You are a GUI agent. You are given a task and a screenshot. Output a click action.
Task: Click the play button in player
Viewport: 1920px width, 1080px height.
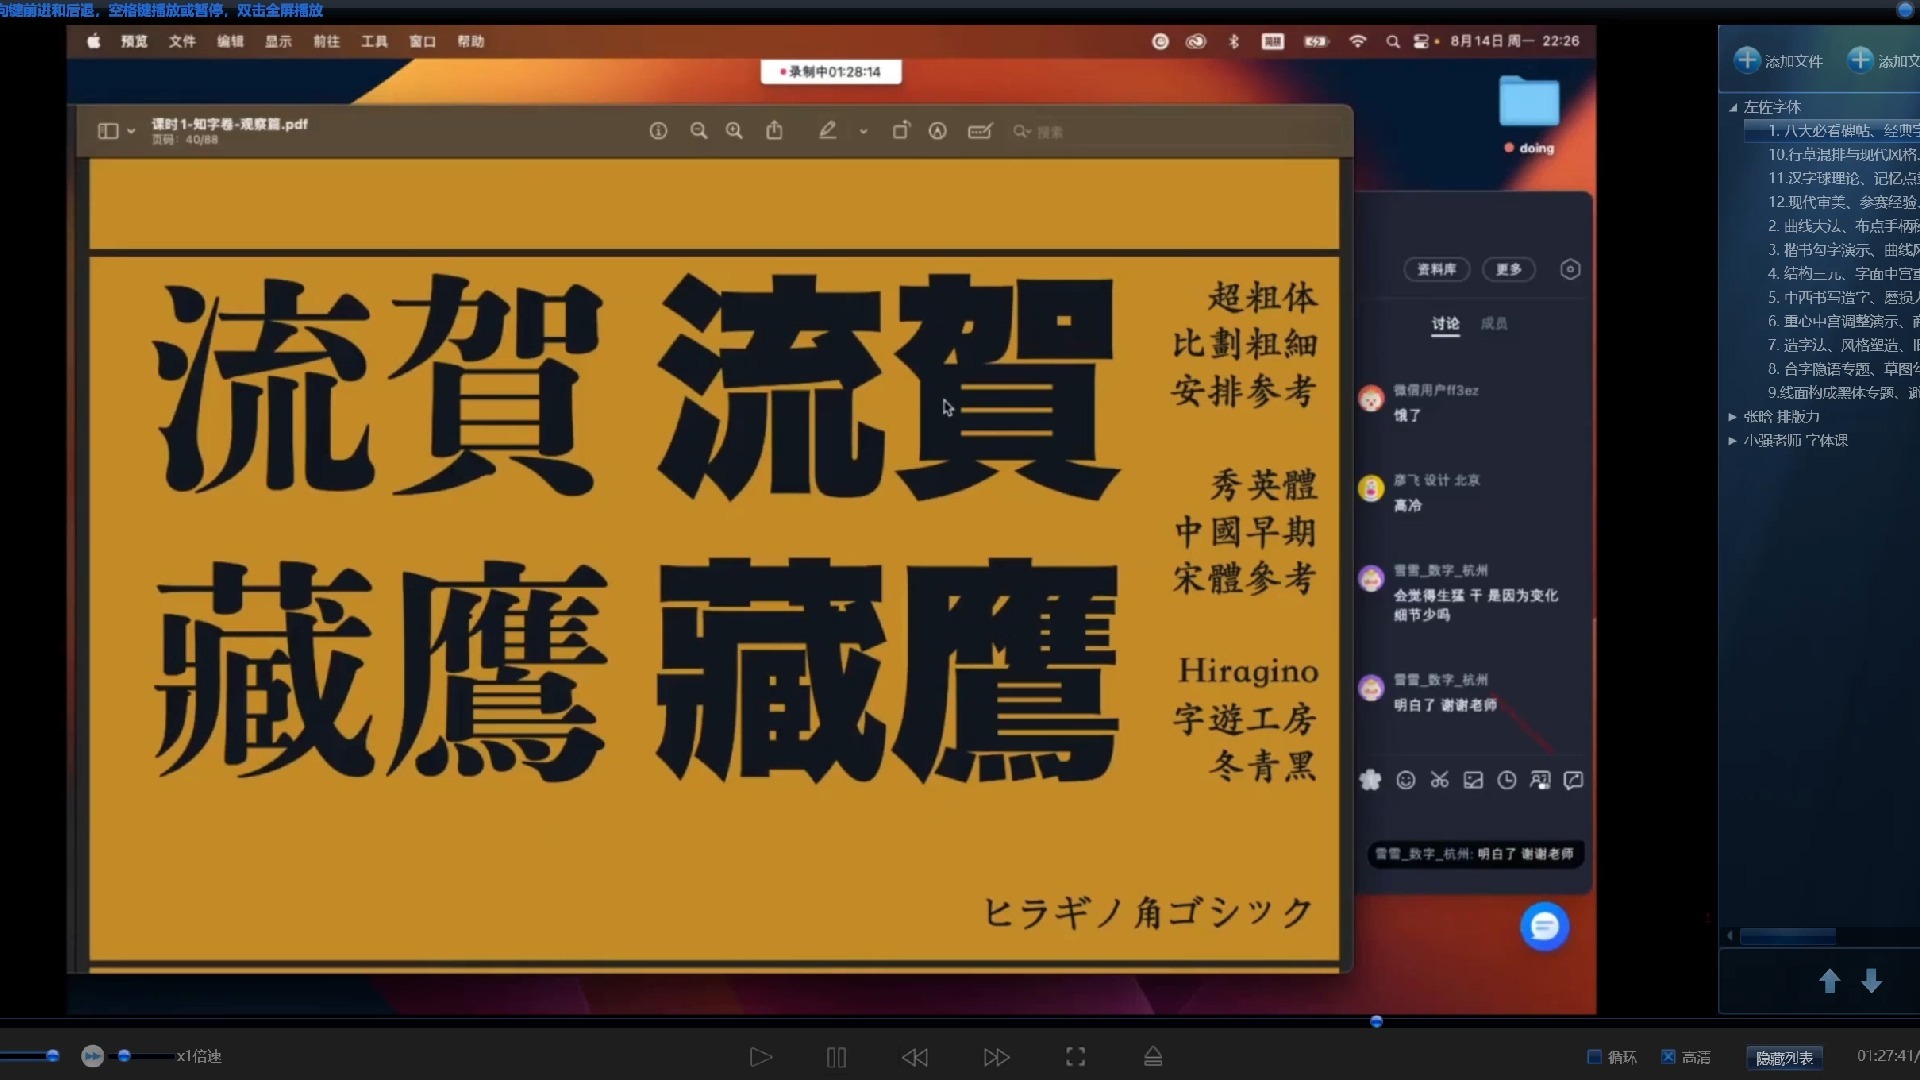tap(760, 1057)
